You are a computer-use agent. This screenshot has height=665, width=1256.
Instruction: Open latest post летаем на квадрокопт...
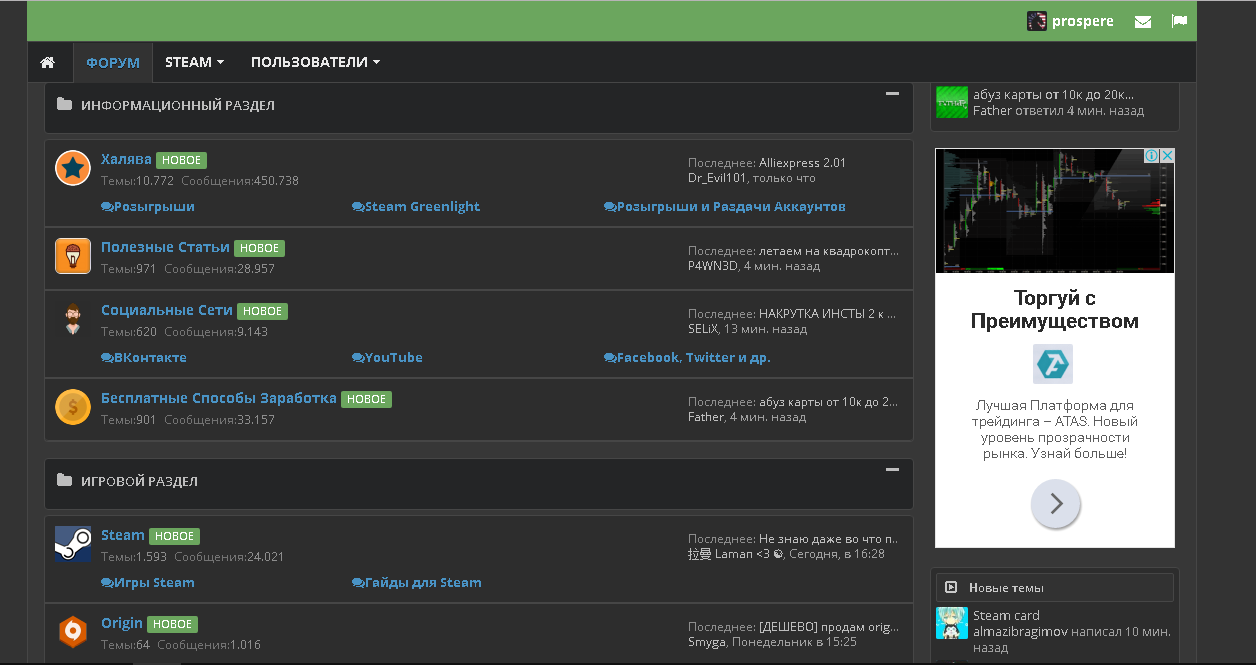click(829, 250)
